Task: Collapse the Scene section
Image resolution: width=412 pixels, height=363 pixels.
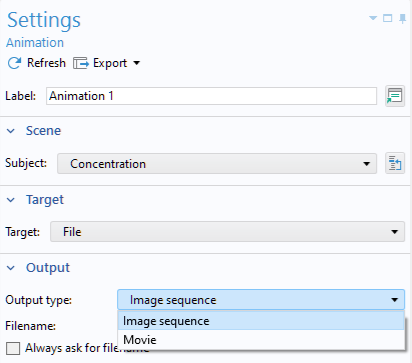Action: pos(11,131)
